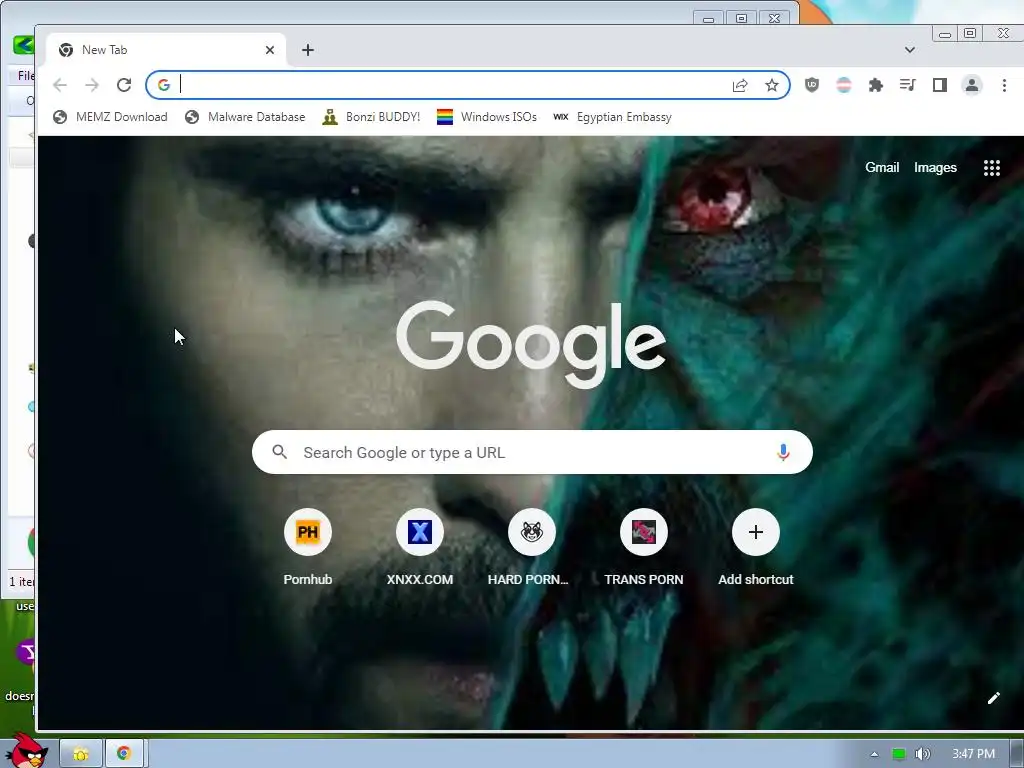Open File menu in background window
The height and width of the screenshot is (768, 1024).
[25, 76]
